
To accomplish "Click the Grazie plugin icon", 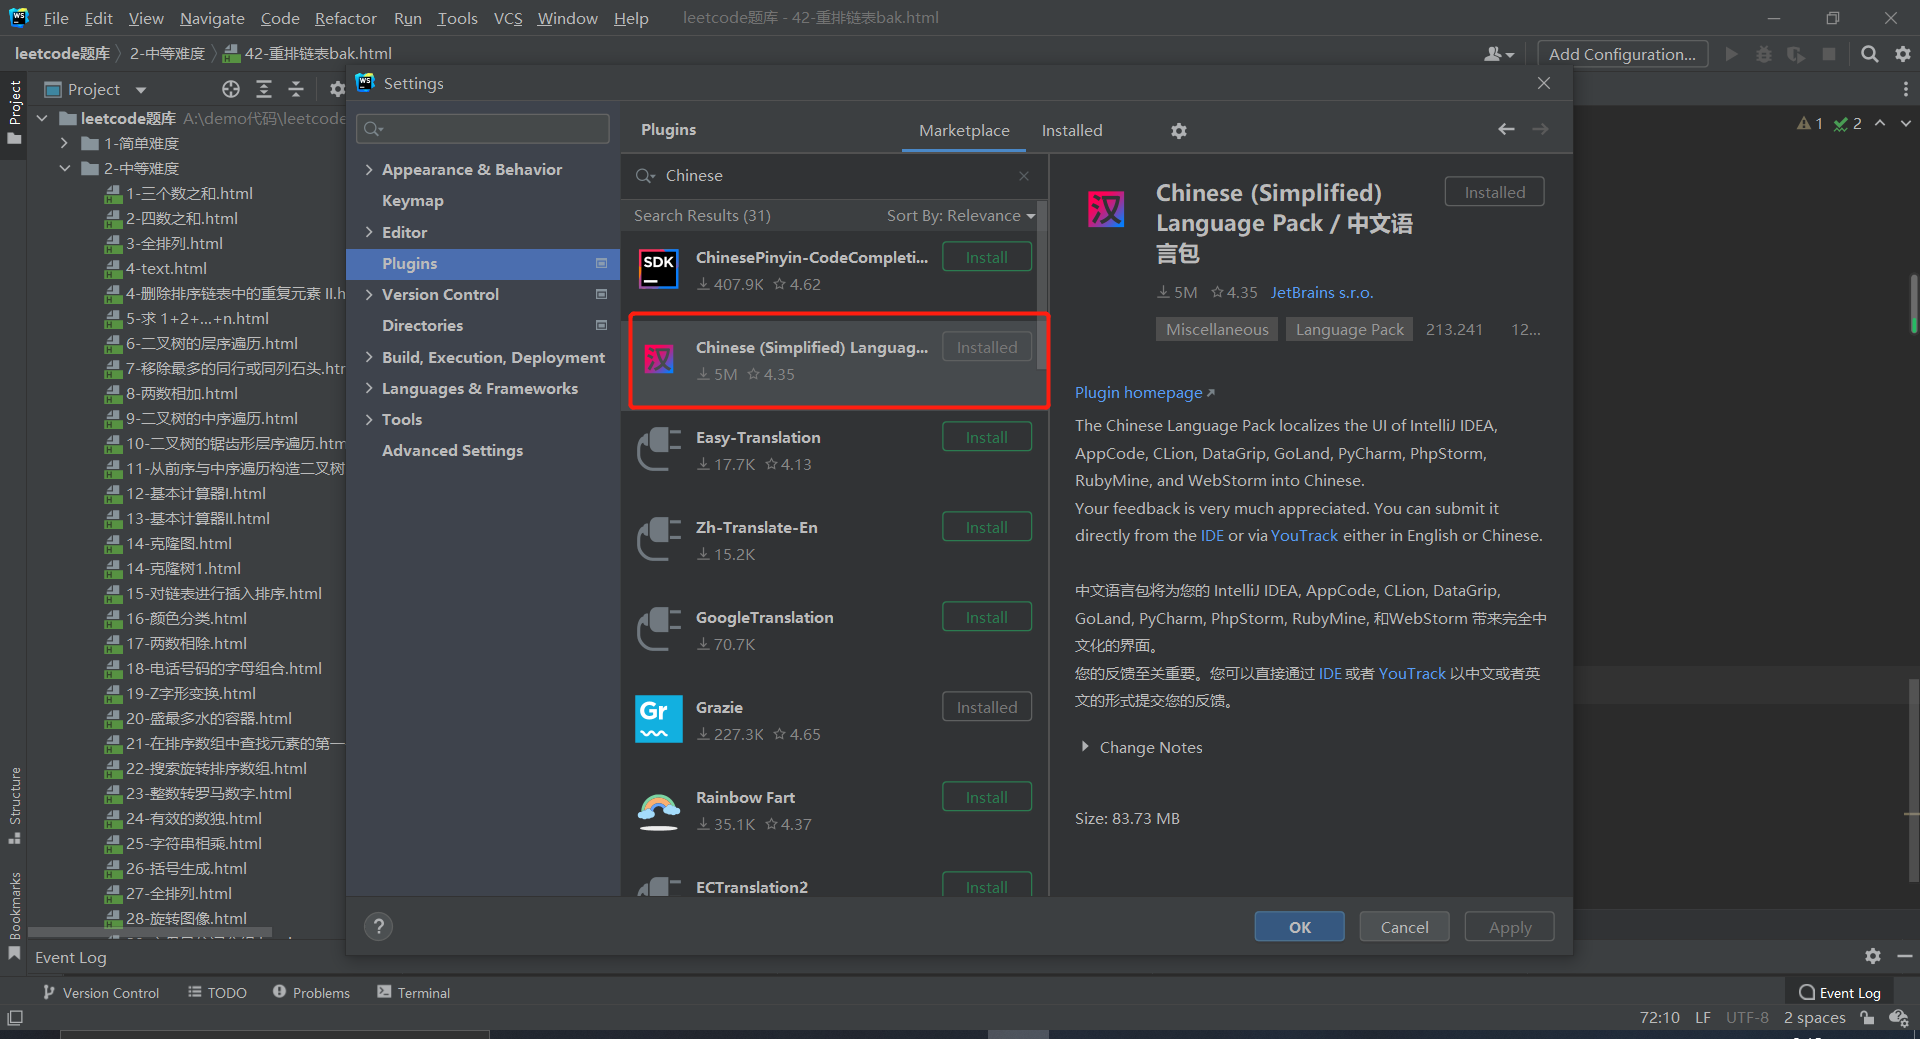I will pyautogui.click(x=659, y=719).
